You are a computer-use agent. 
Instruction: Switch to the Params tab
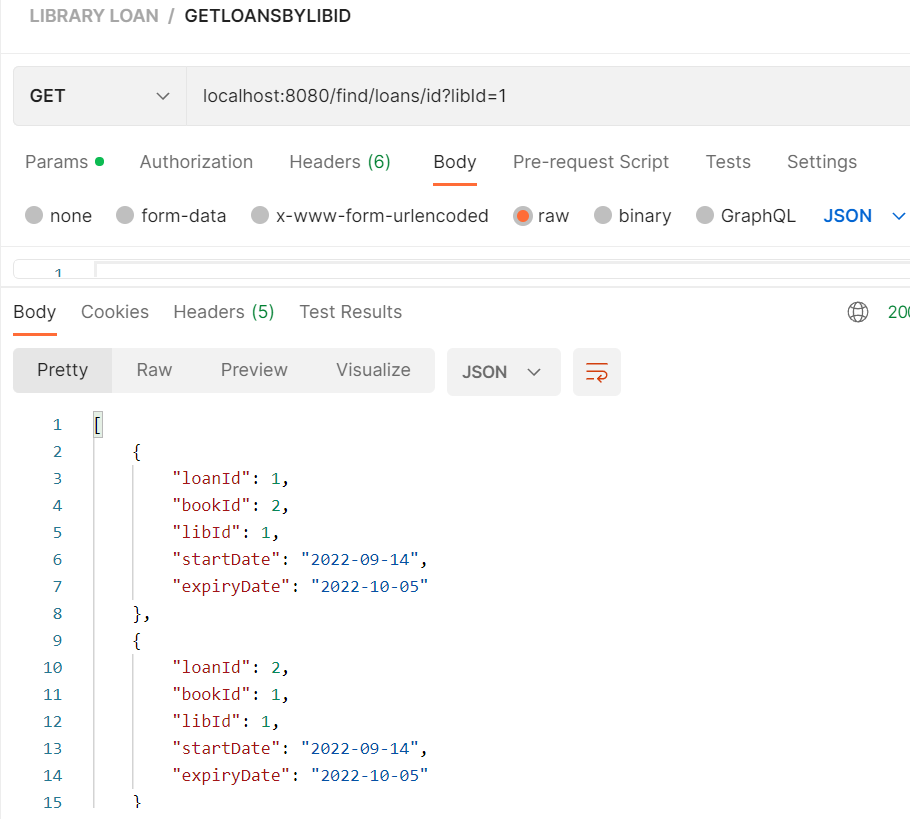point(64,162)
